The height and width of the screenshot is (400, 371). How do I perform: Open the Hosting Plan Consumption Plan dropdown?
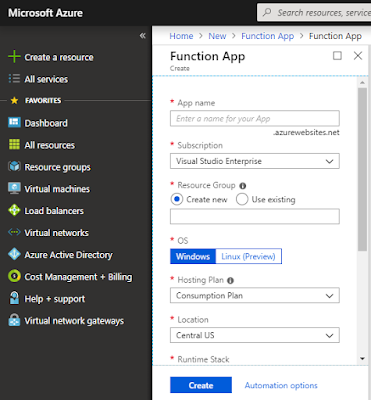coord(255,295)
